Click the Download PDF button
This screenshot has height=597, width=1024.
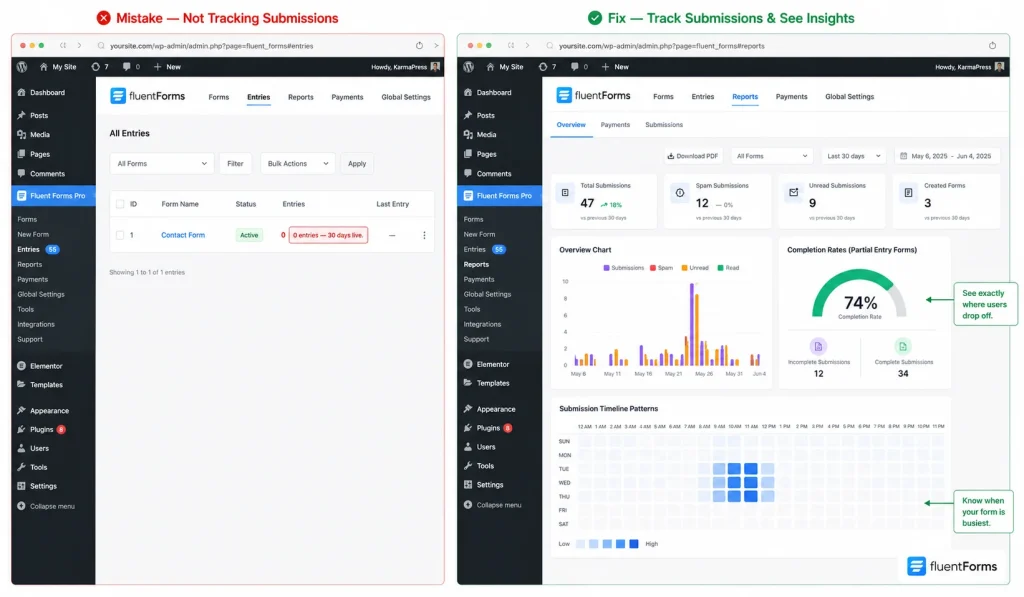[x=692, y=156]
